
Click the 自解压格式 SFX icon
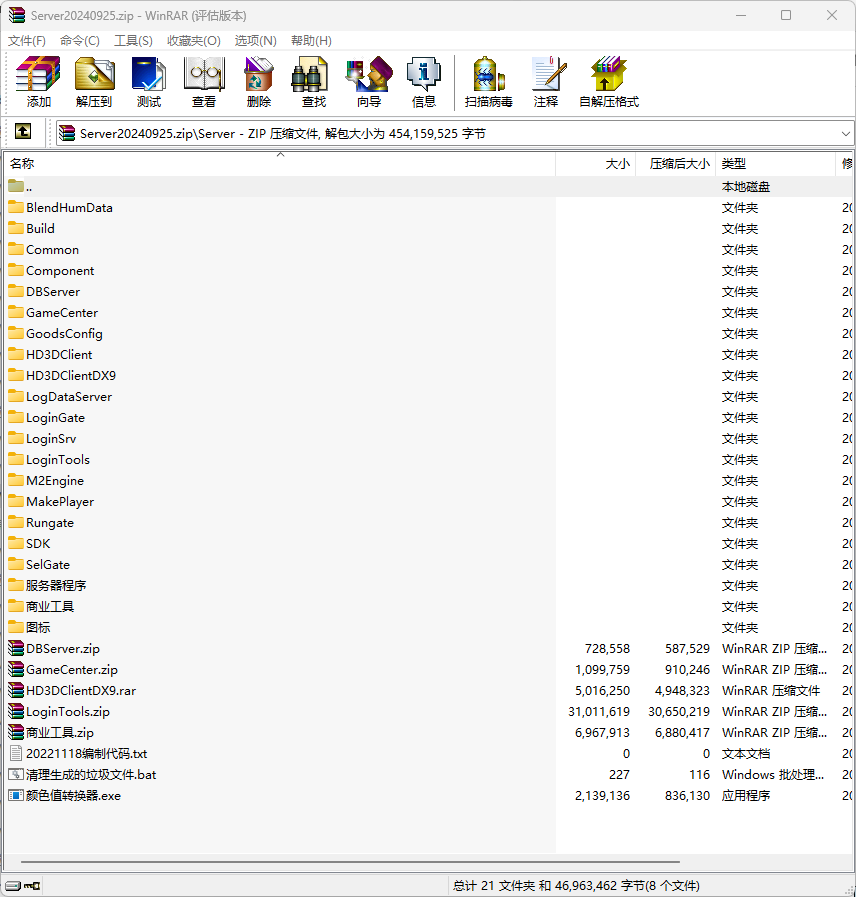(609, 82)
